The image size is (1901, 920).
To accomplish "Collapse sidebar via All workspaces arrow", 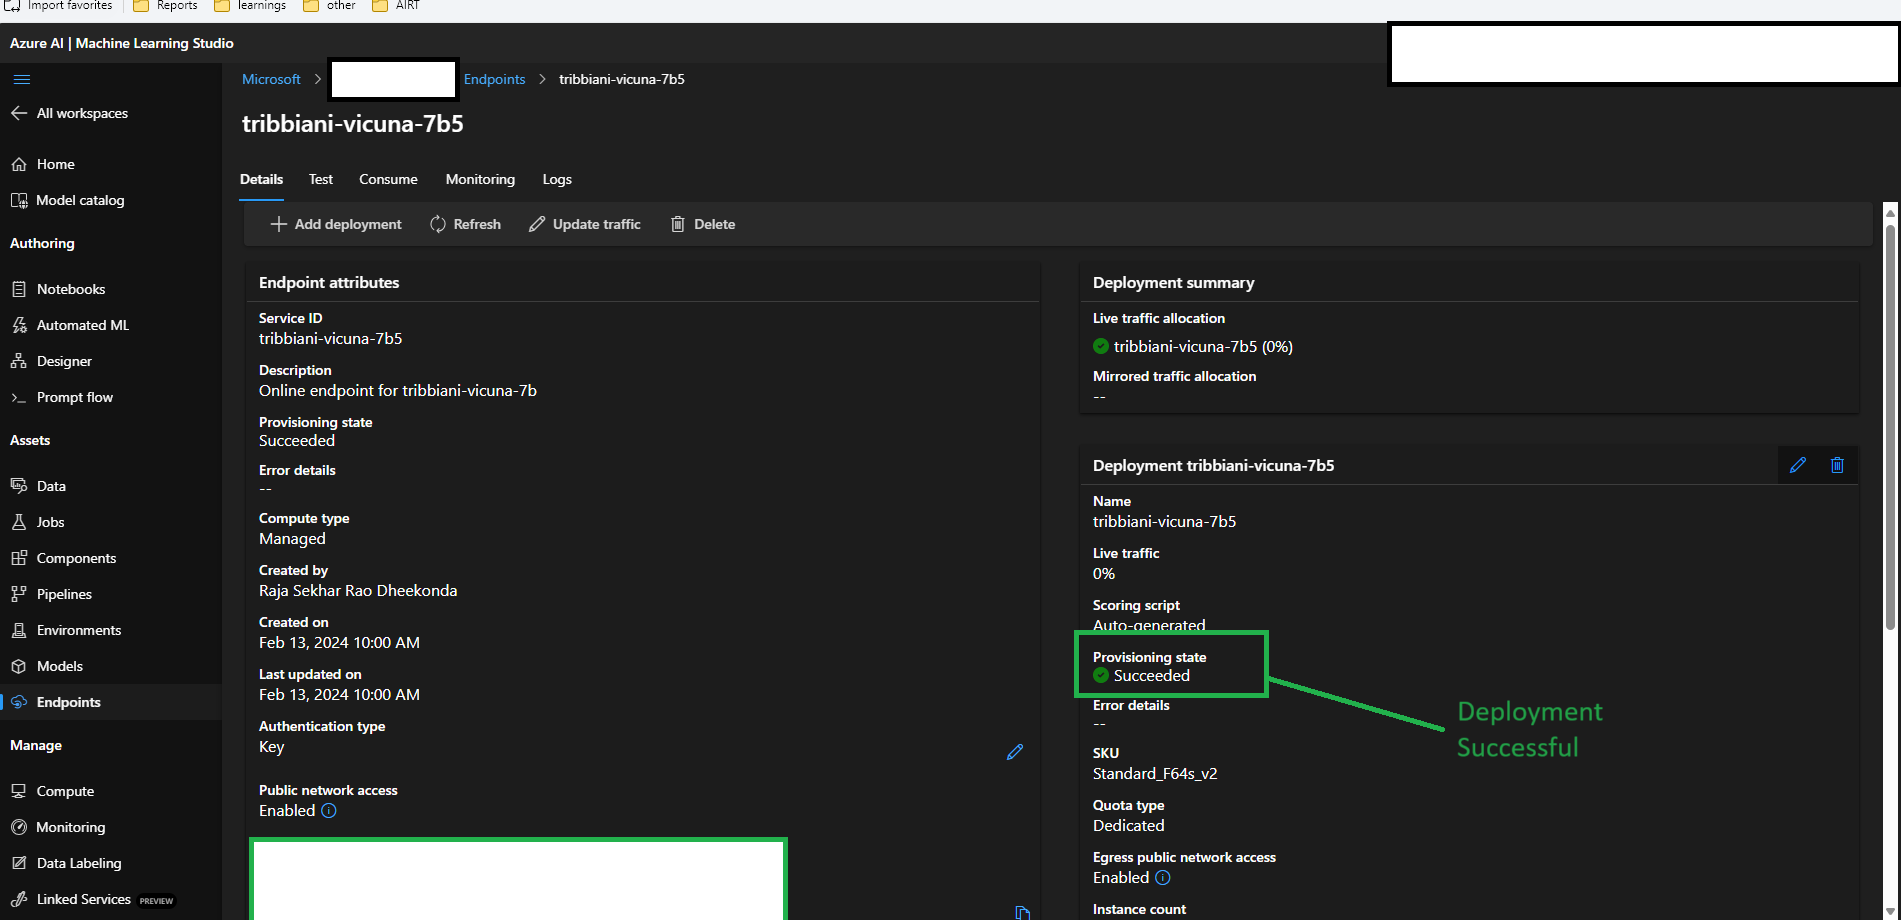I will [x=19, y=113].
